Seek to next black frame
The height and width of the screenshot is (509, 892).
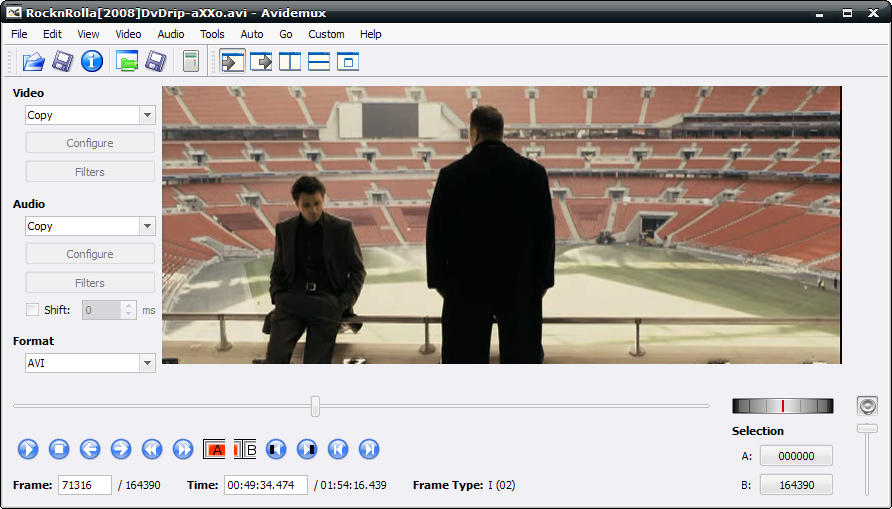point(307,449)
